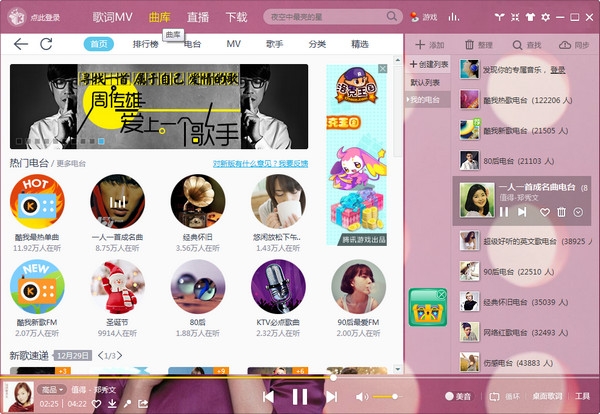600x414 pixels.
Task: Open the 经典怀旧 radio thumbnail
Action: tap(197, 200)
